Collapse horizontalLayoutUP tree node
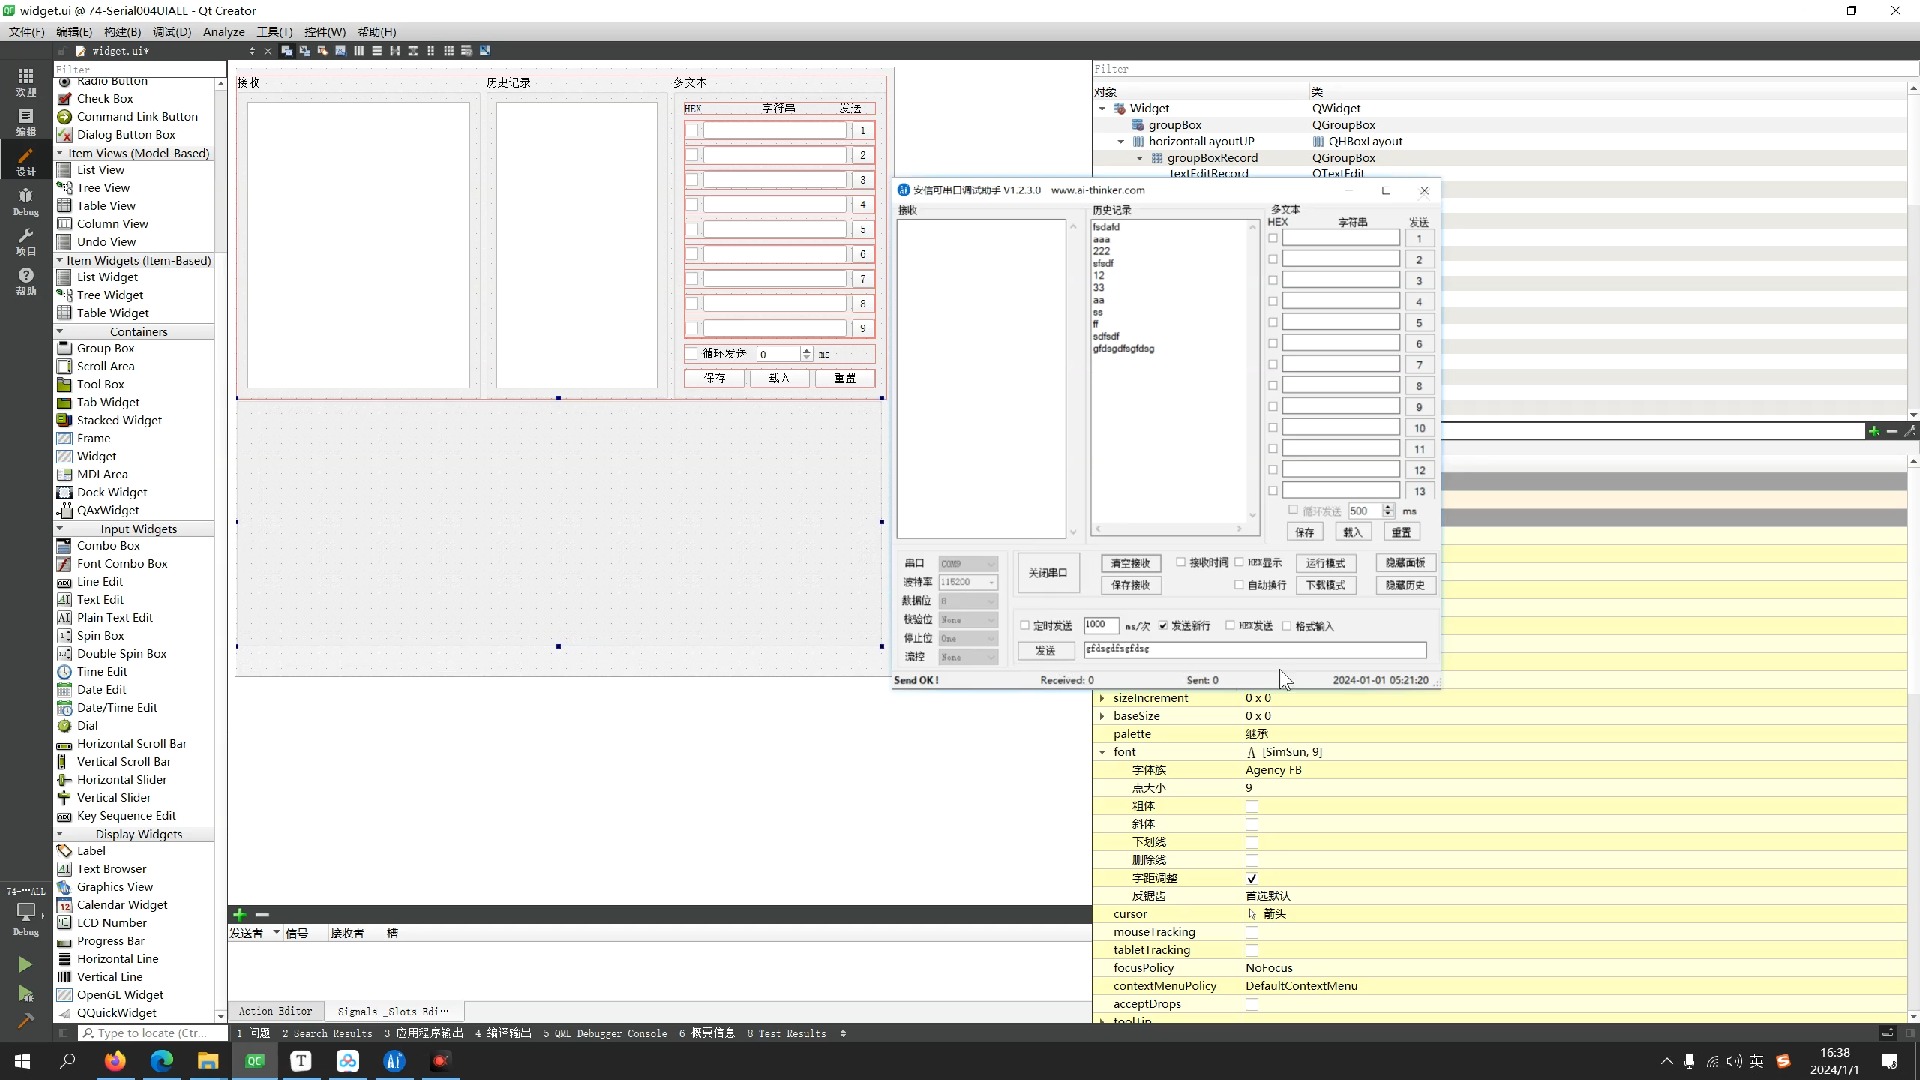This screenshot has width=1920, height=1080. (x=1121, y=141)
